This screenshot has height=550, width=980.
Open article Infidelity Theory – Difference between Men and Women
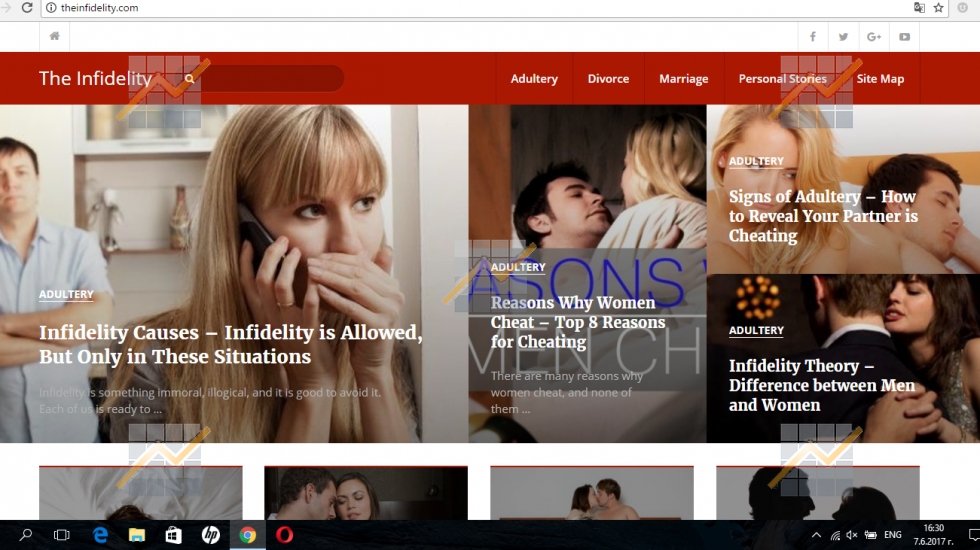point(821,386)
